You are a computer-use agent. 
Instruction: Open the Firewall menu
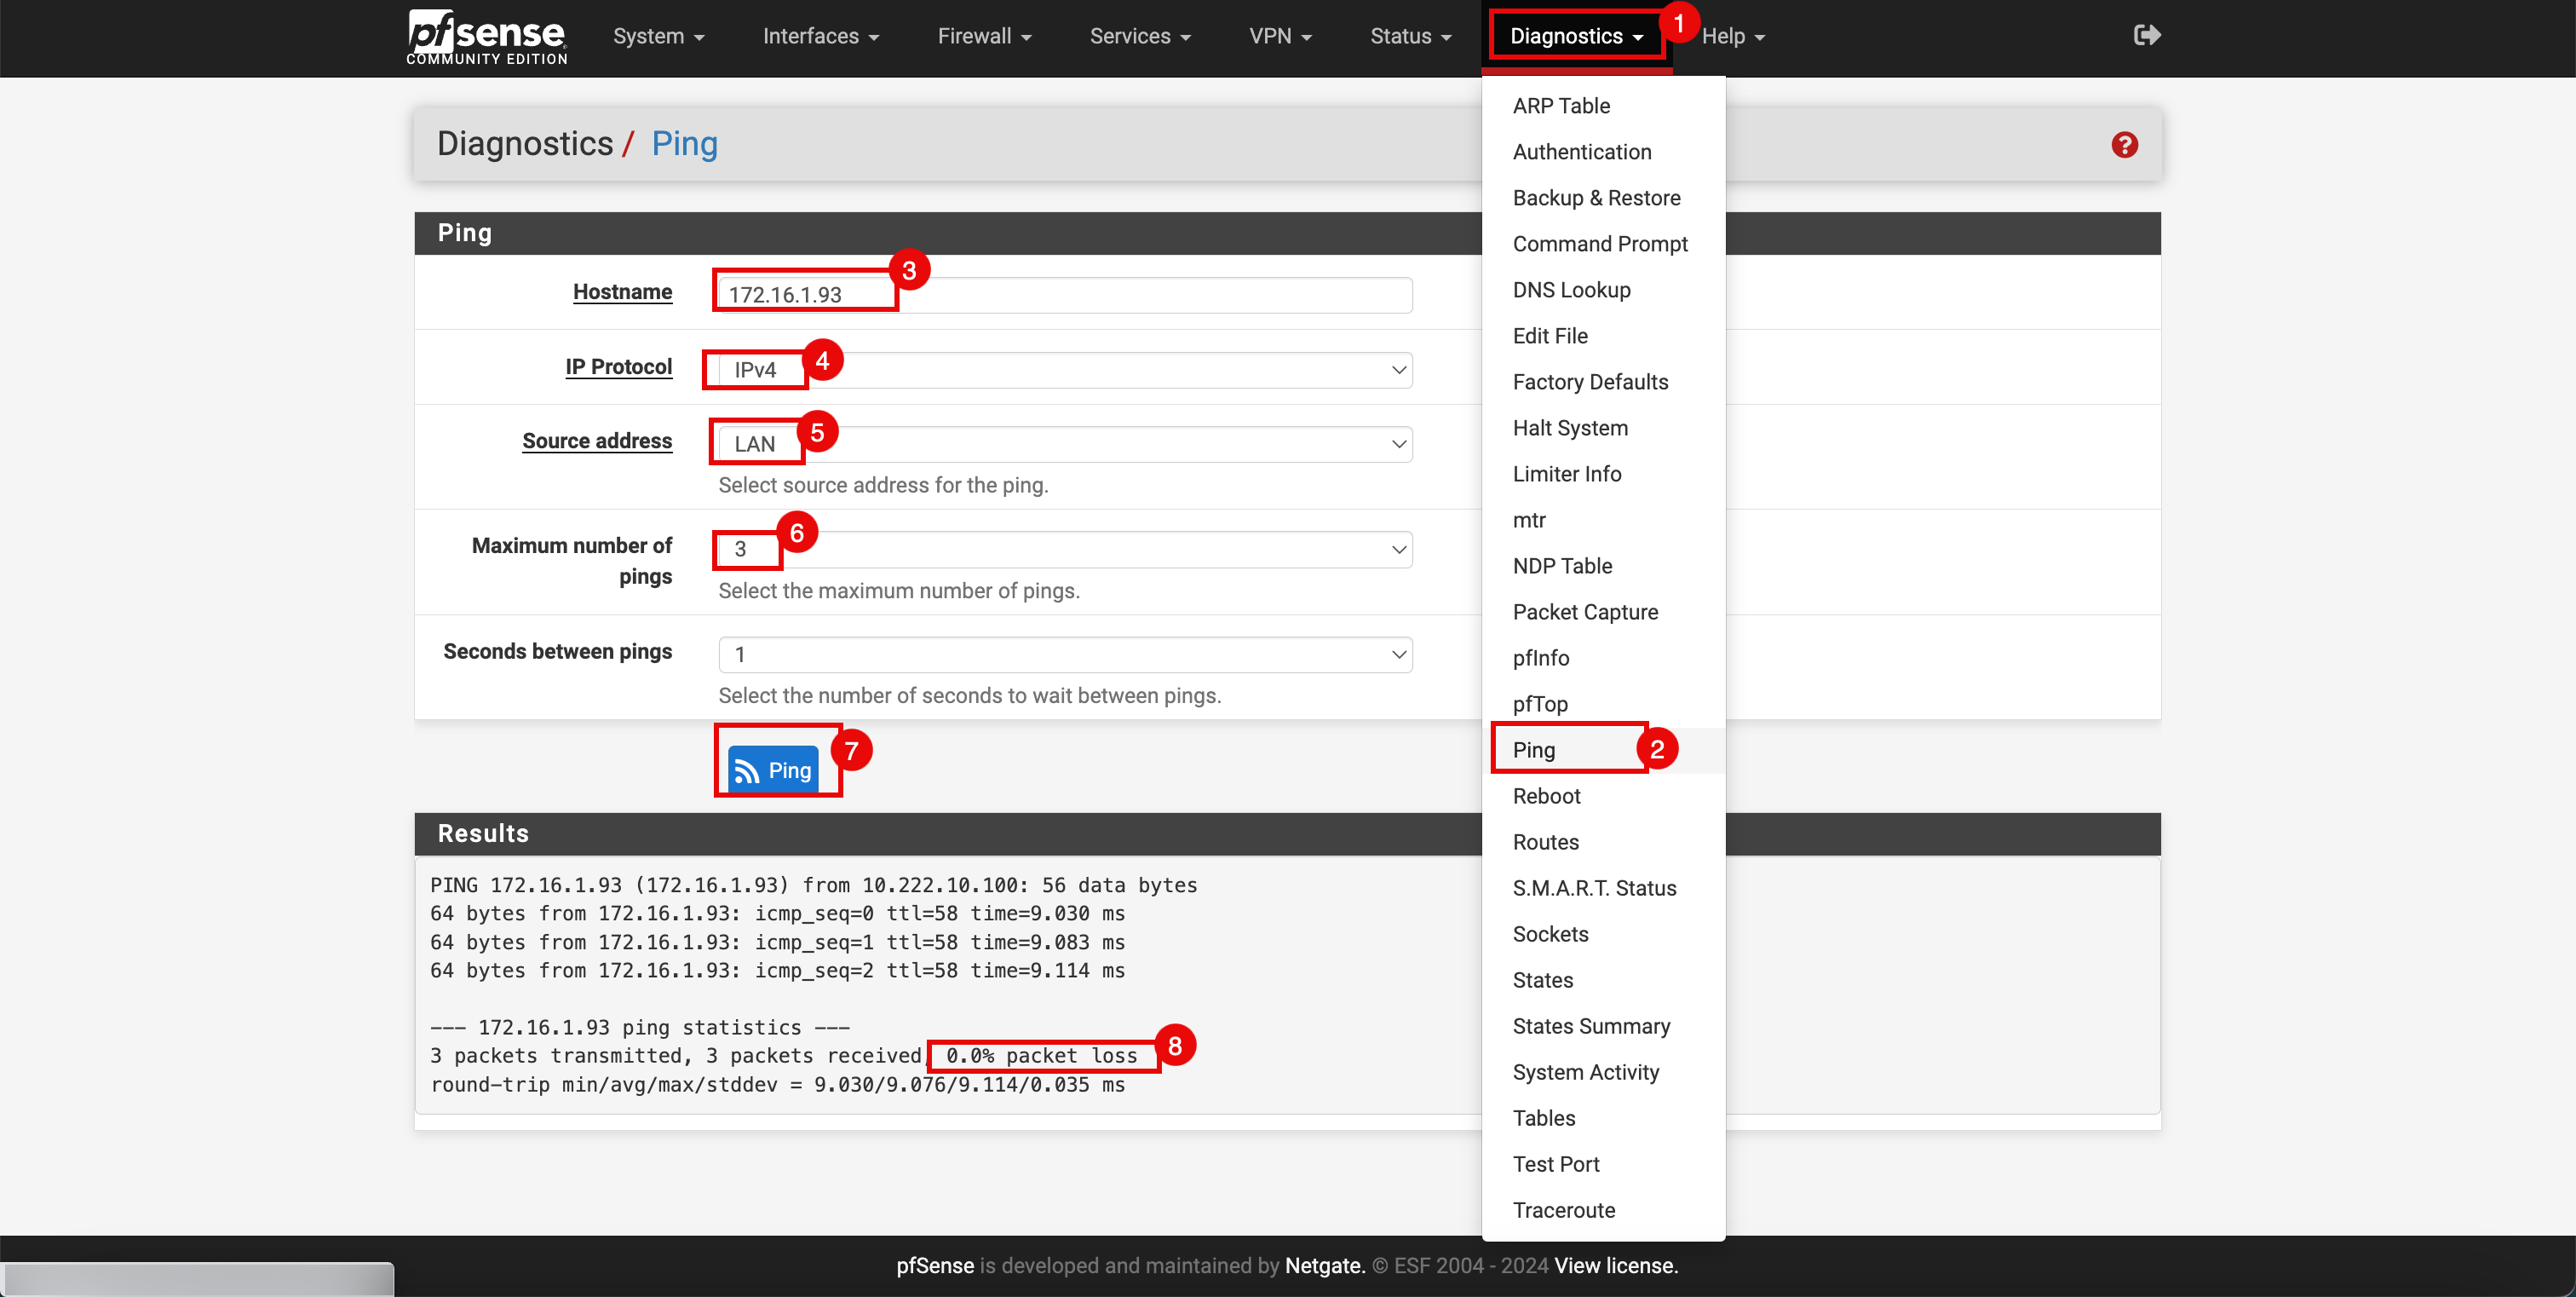pyautogui.click(x=986, y=35)
